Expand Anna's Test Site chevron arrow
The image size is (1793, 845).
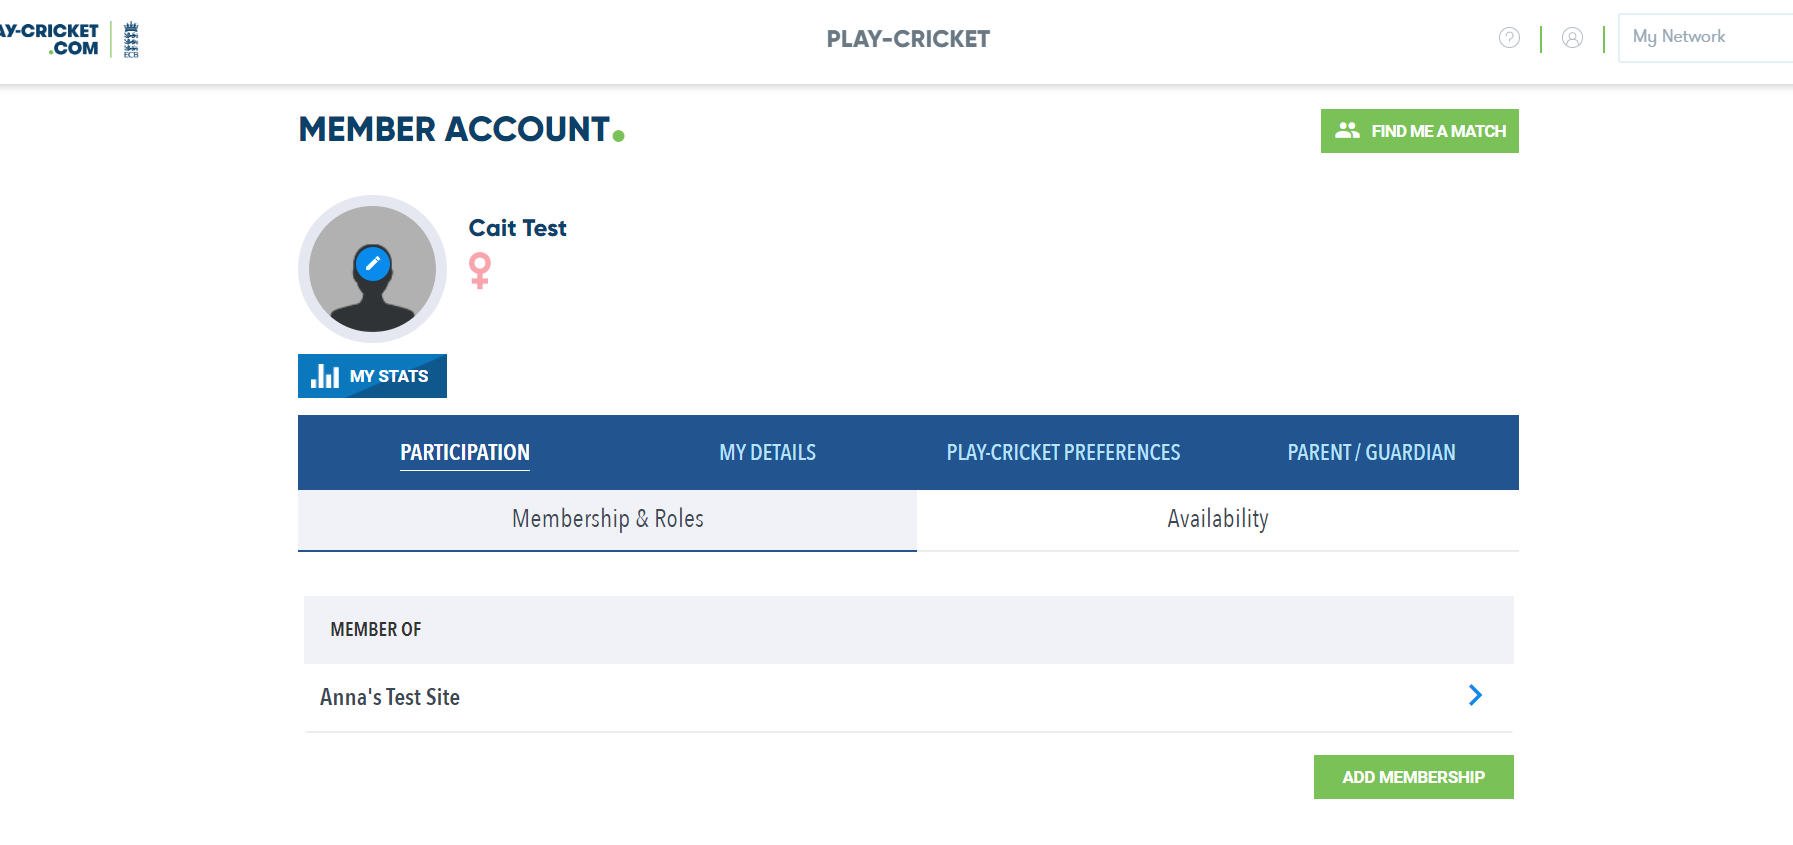point(1475,695)
